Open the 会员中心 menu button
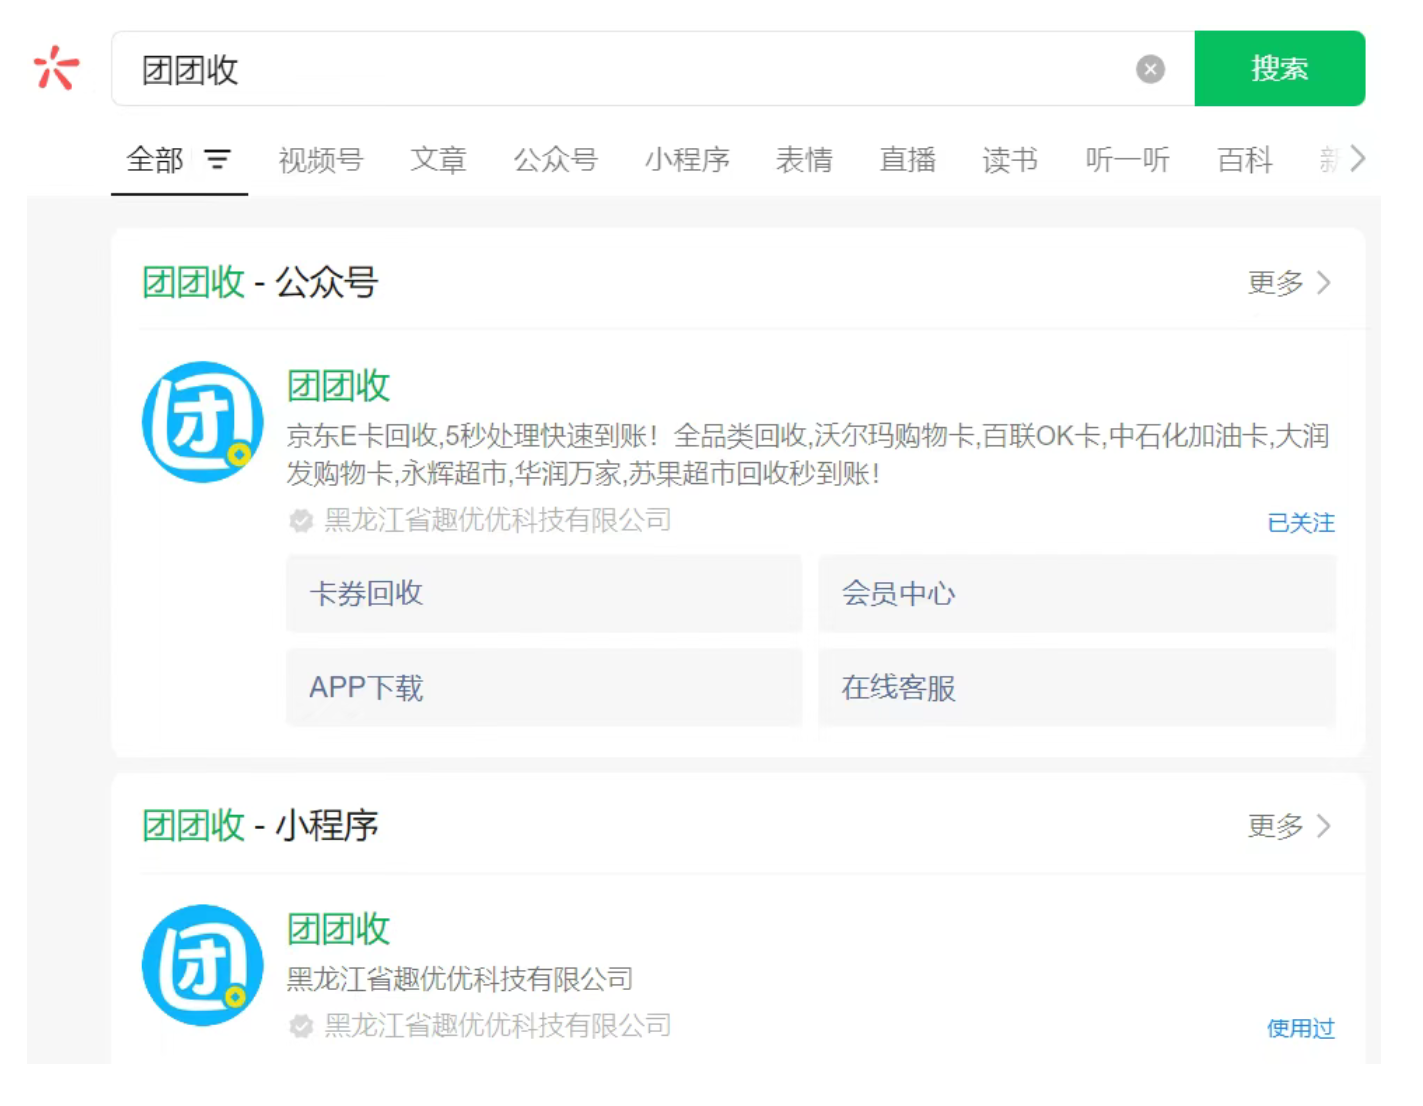Screen dimensions: 1423x1106 [1077, 594]
